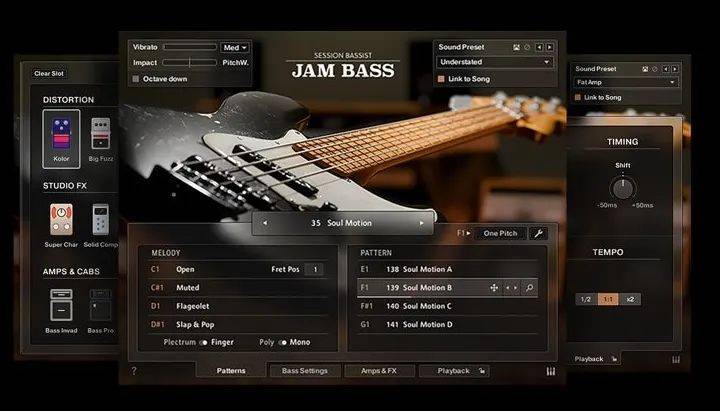Enable the Octave down checkbox
This screenshot has height=411, width=720.
click(x=135, y=79)
